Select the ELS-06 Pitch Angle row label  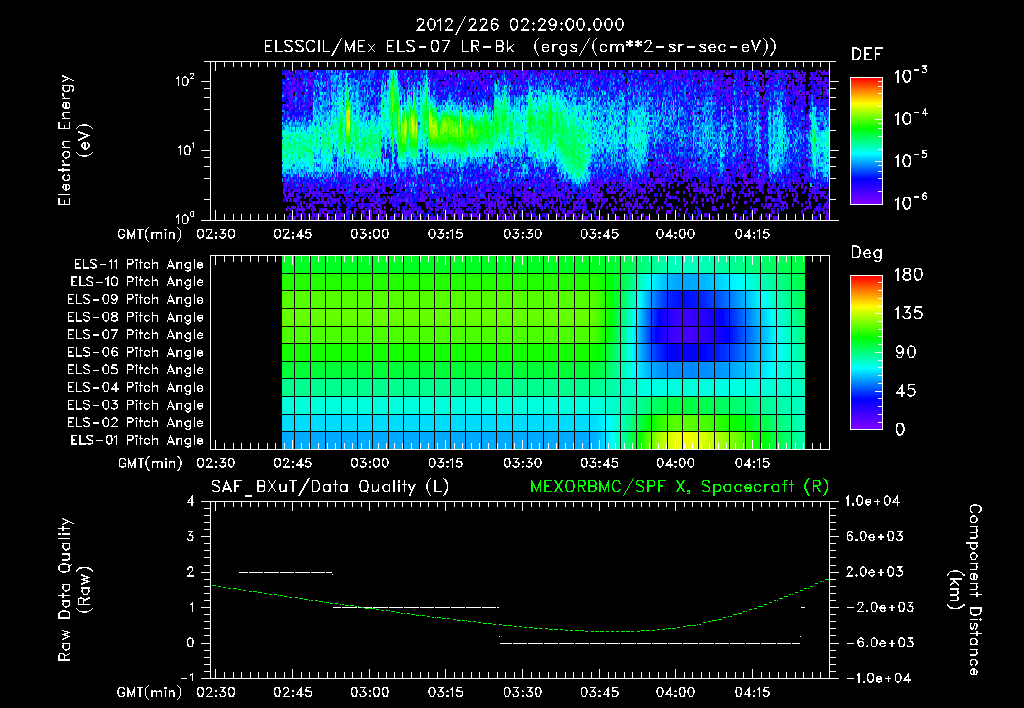[x=136, y=352]
